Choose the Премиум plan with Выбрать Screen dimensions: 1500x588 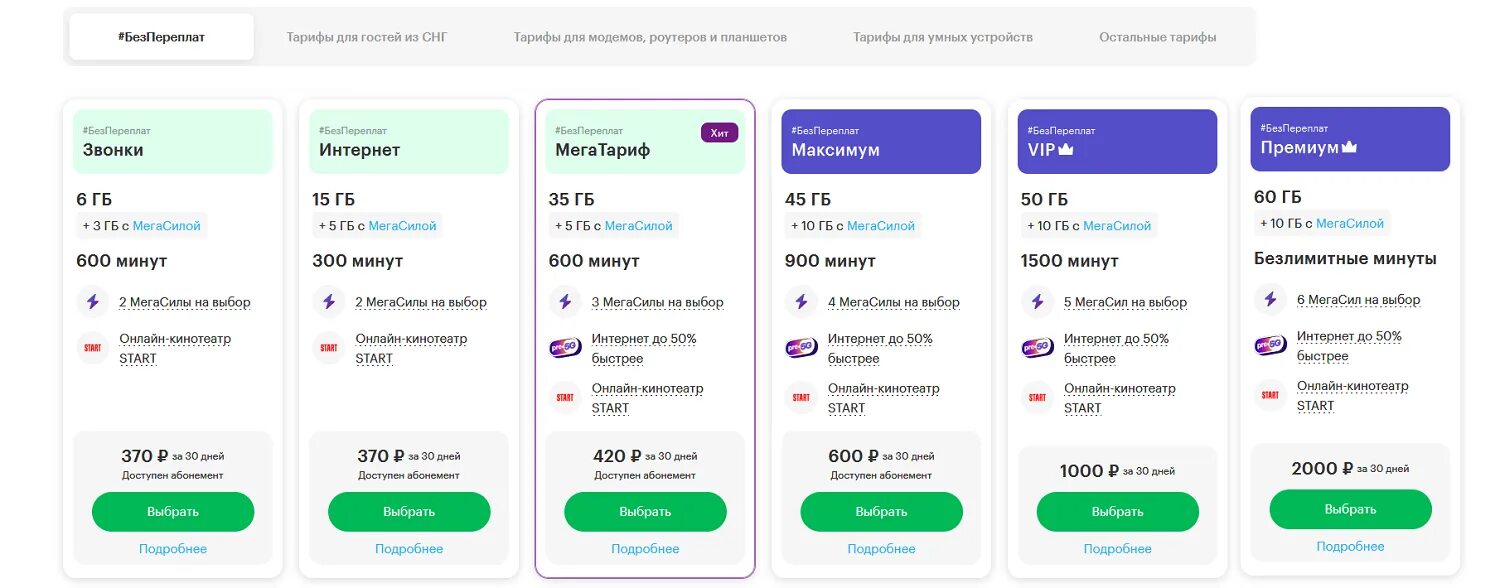tap(1350, 509)
